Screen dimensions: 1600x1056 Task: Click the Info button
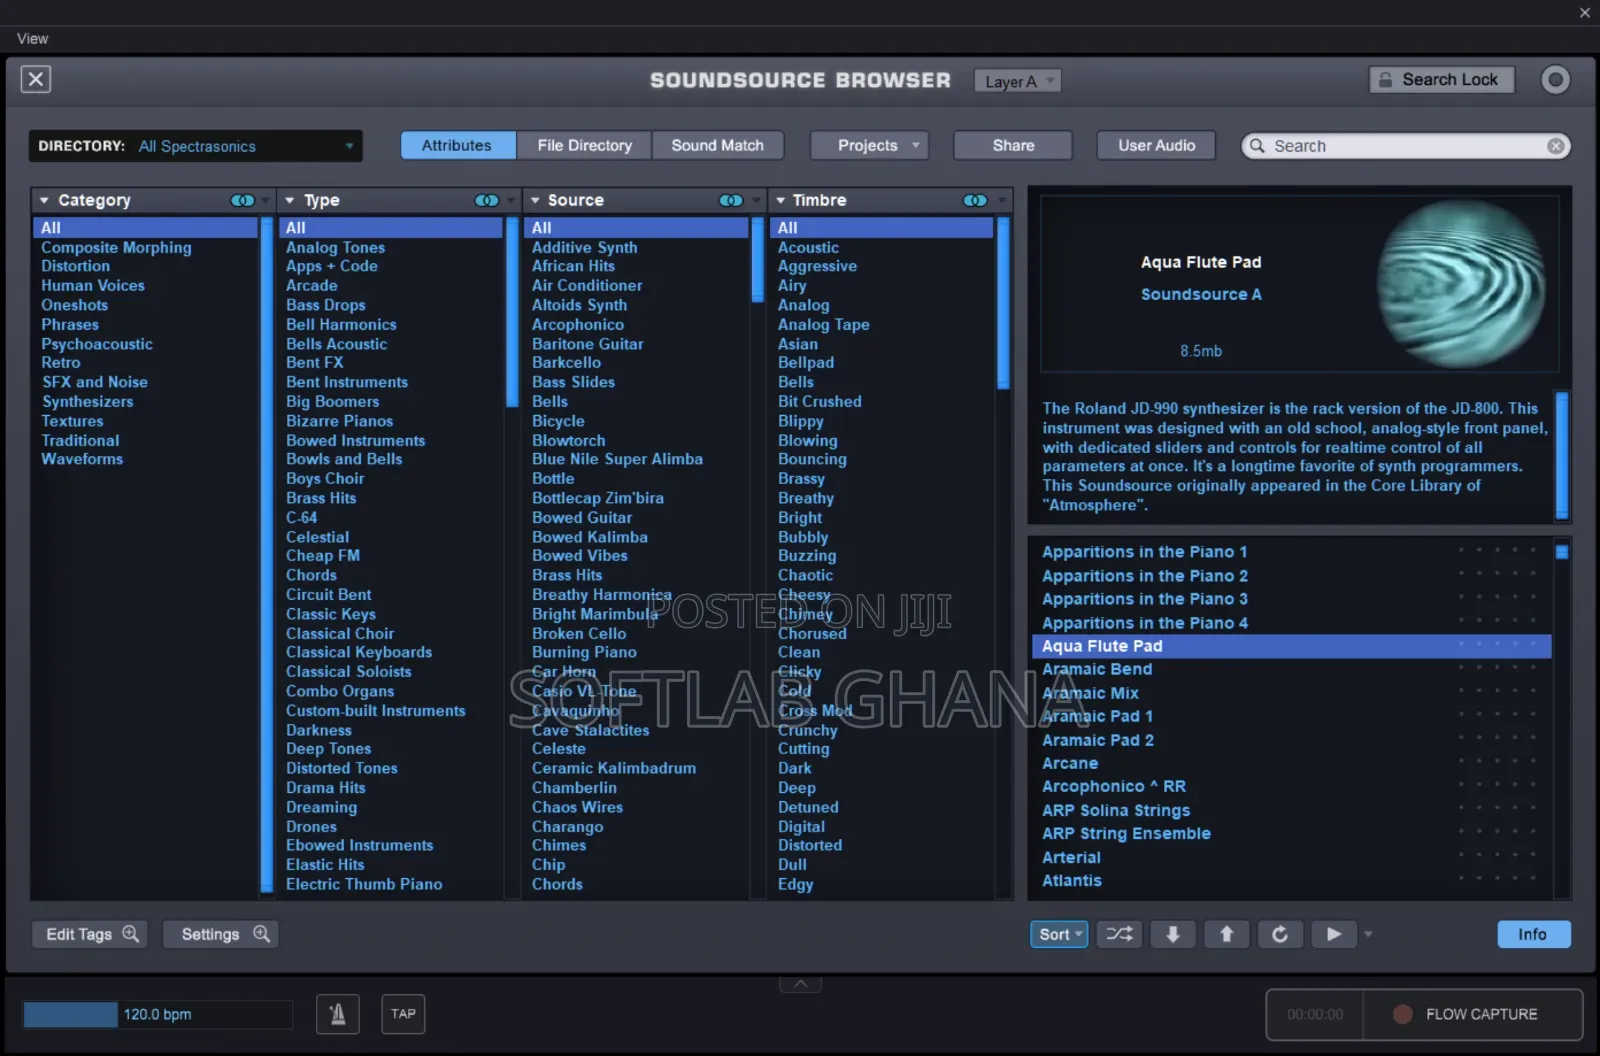coord(1533,934)
